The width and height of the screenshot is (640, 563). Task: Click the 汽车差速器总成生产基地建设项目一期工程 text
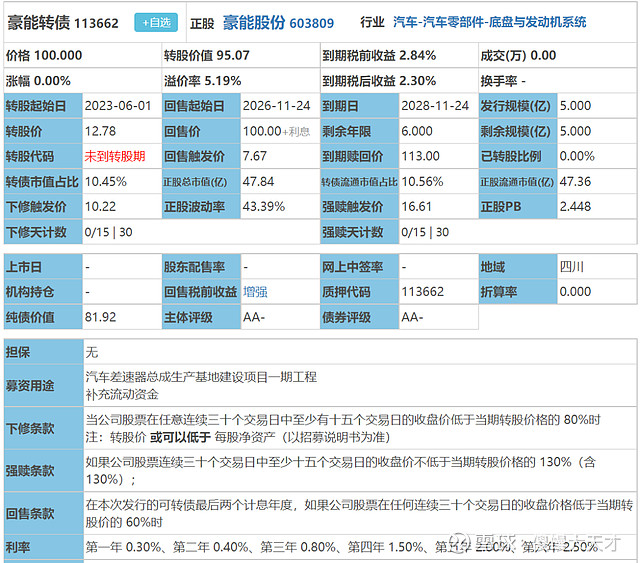pos(201,377)
